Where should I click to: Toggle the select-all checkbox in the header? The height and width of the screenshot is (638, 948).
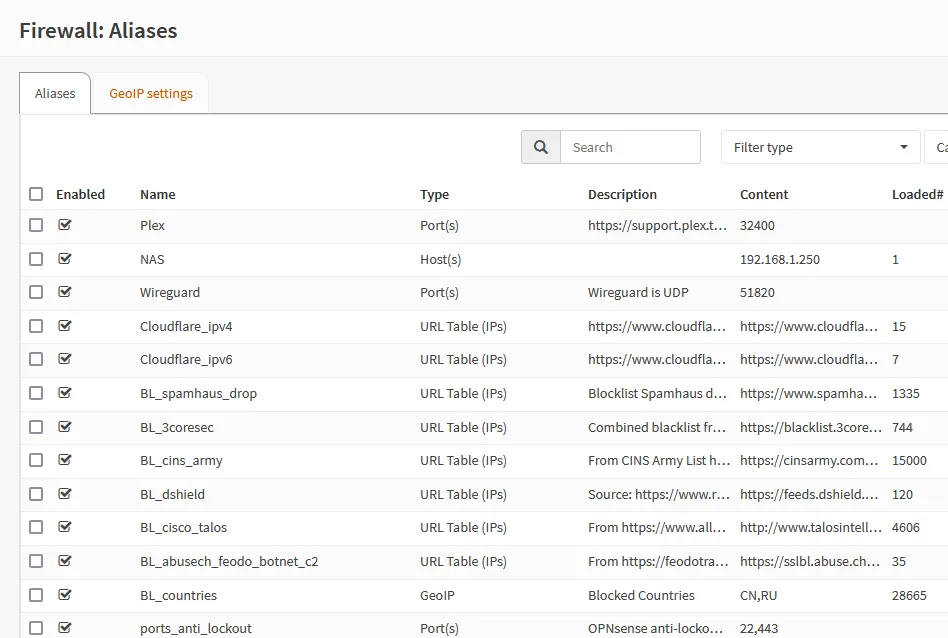click(36, 193)
